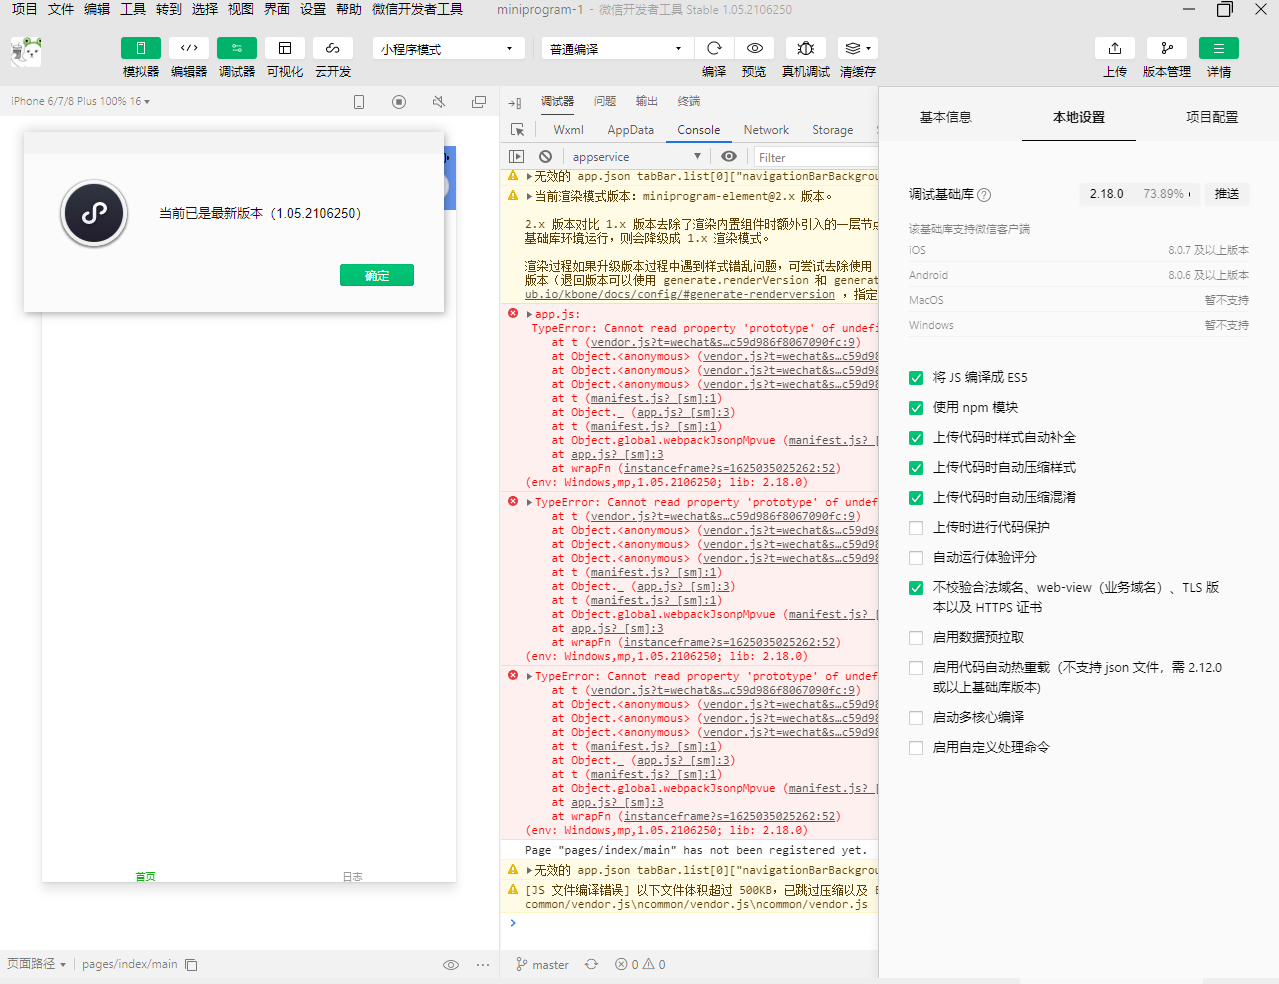The width and height of the screenshot is (1279, 984).
Task: Focus the console Filter input field
Action: click(816, 157)
